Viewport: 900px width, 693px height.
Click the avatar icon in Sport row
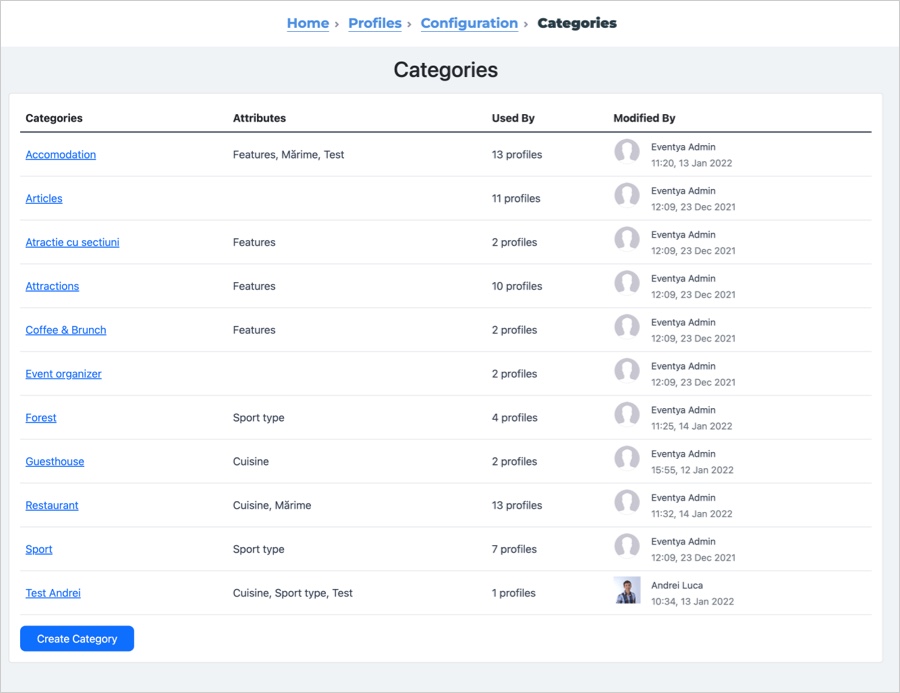coord(627,546)
